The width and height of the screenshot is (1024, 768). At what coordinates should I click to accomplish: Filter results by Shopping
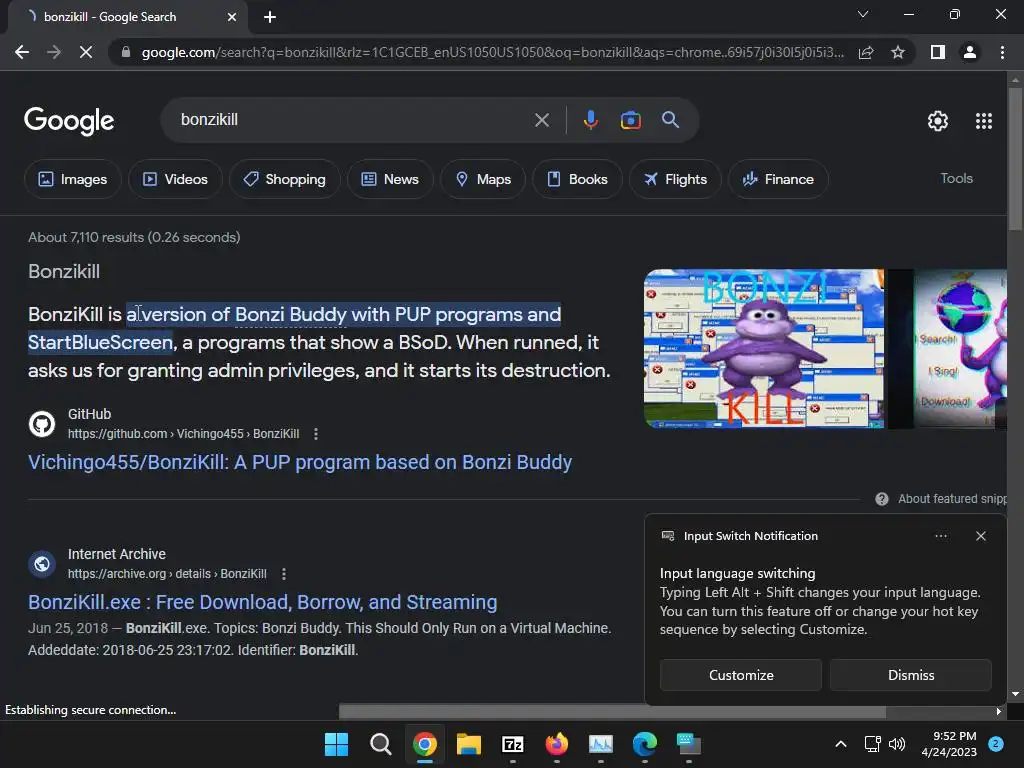pos(284,179)
